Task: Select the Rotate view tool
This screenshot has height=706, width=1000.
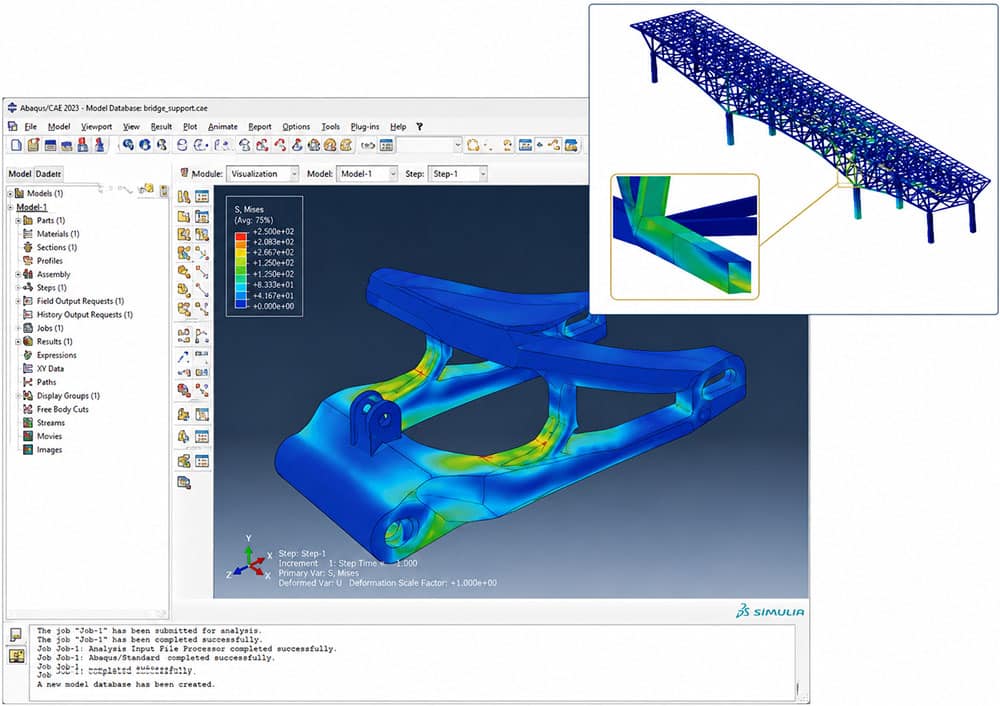Action: coord(145,145)
